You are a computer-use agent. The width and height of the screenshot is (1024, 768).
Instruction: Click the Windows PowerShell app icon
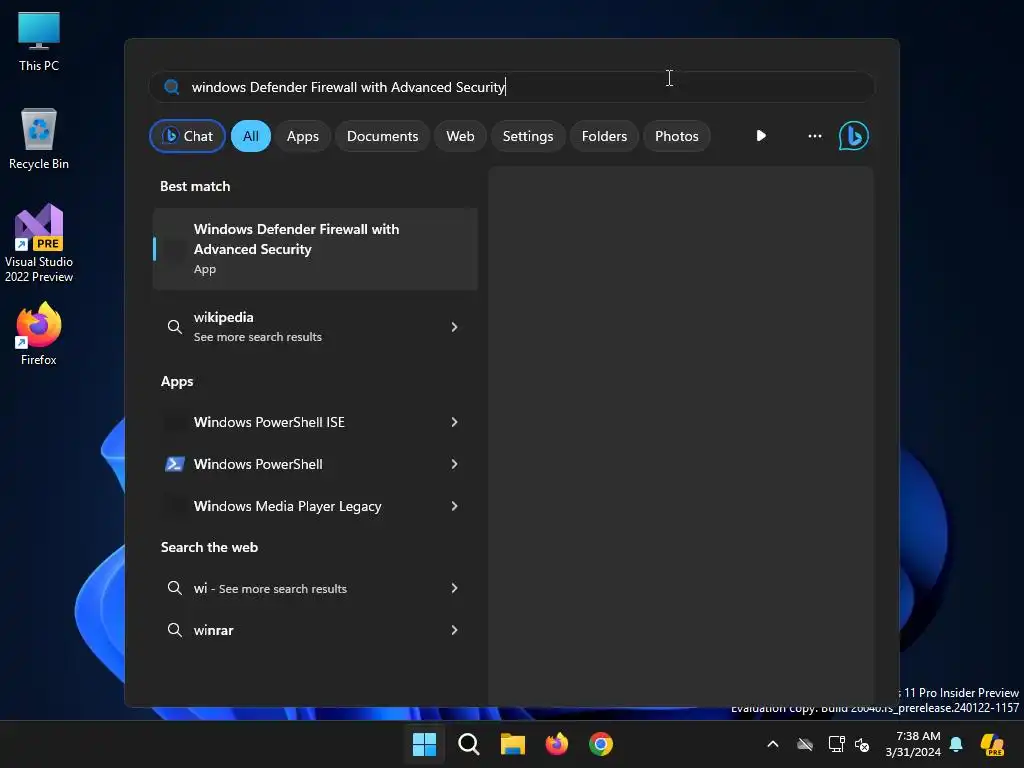(174, 464)
